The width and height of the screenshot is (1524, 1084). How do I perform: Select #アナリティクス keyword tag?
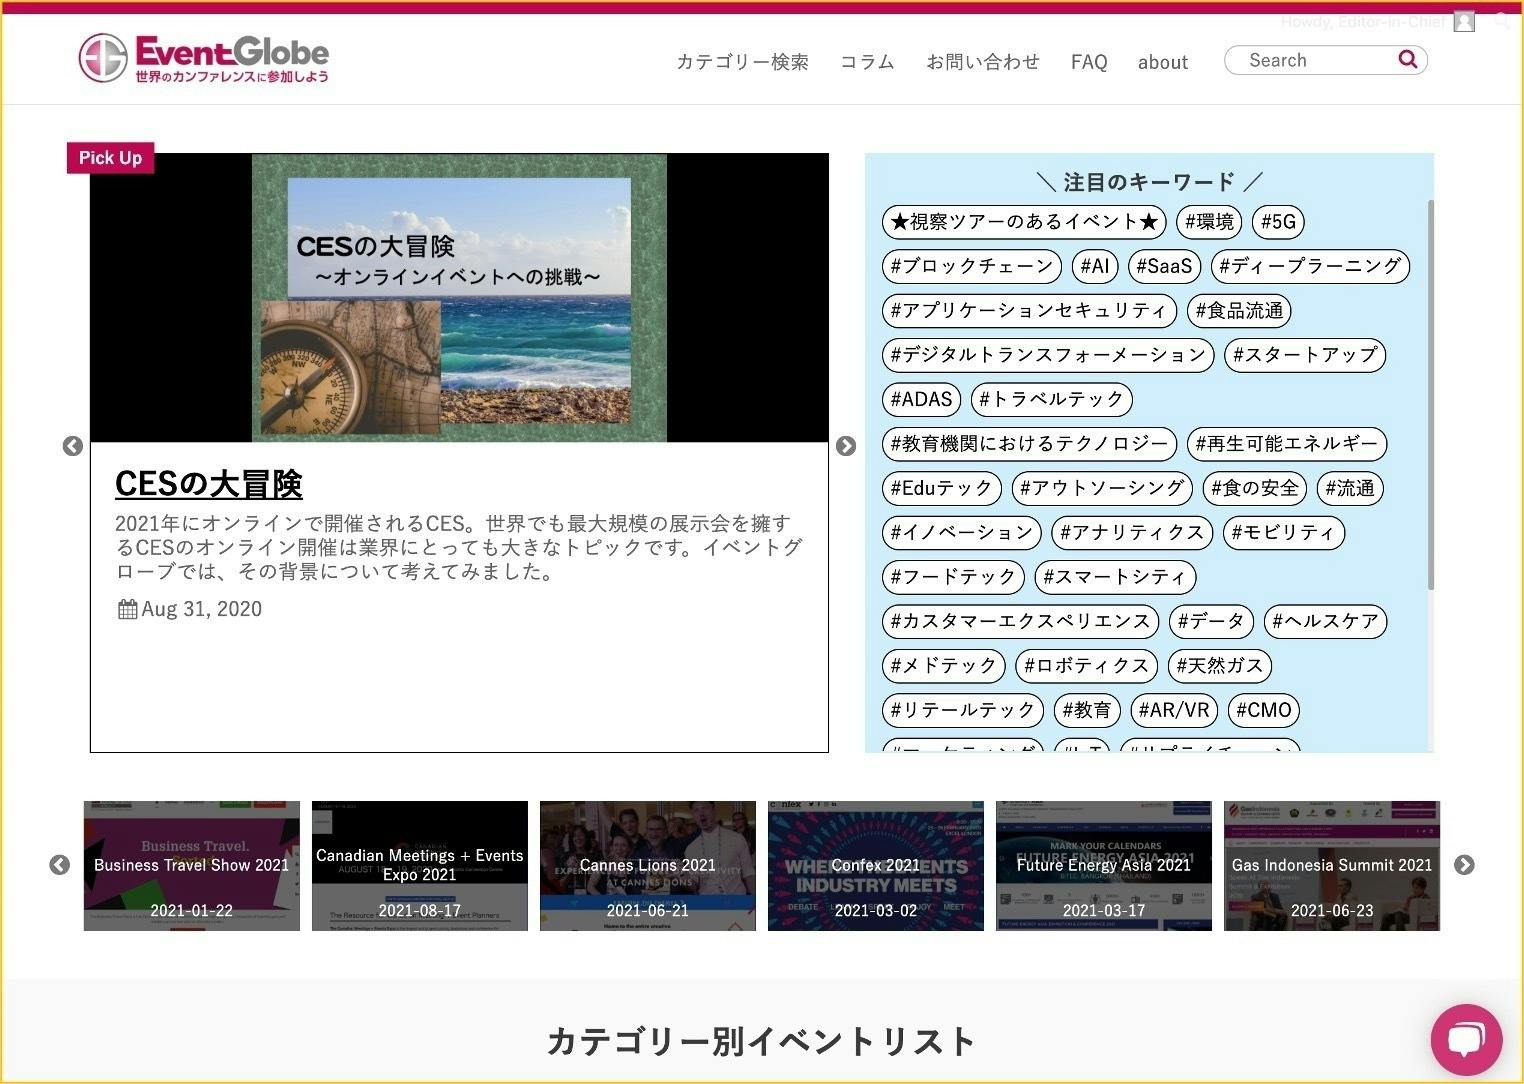(1132, 533)
